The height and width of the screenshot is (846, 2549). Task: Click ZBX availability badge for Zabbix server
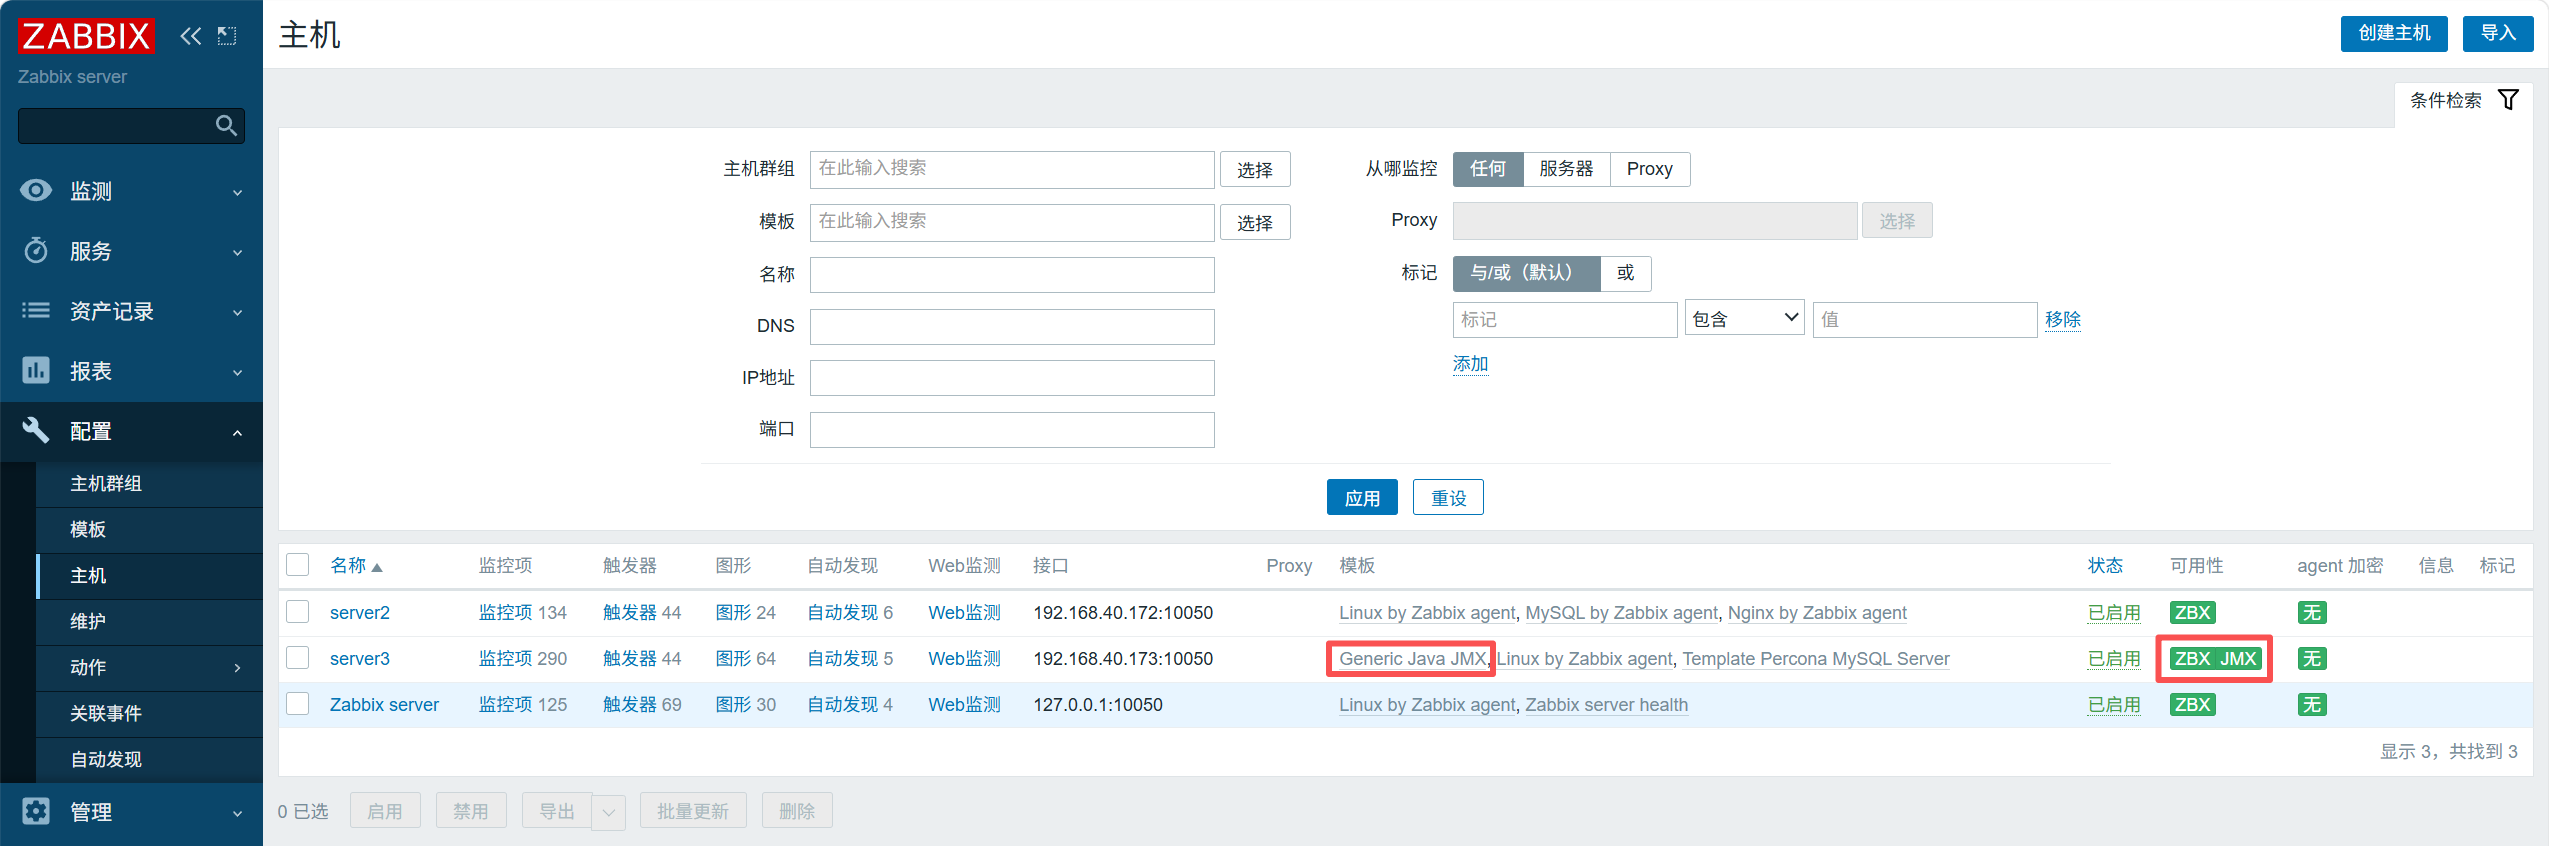click(2193, 705)
